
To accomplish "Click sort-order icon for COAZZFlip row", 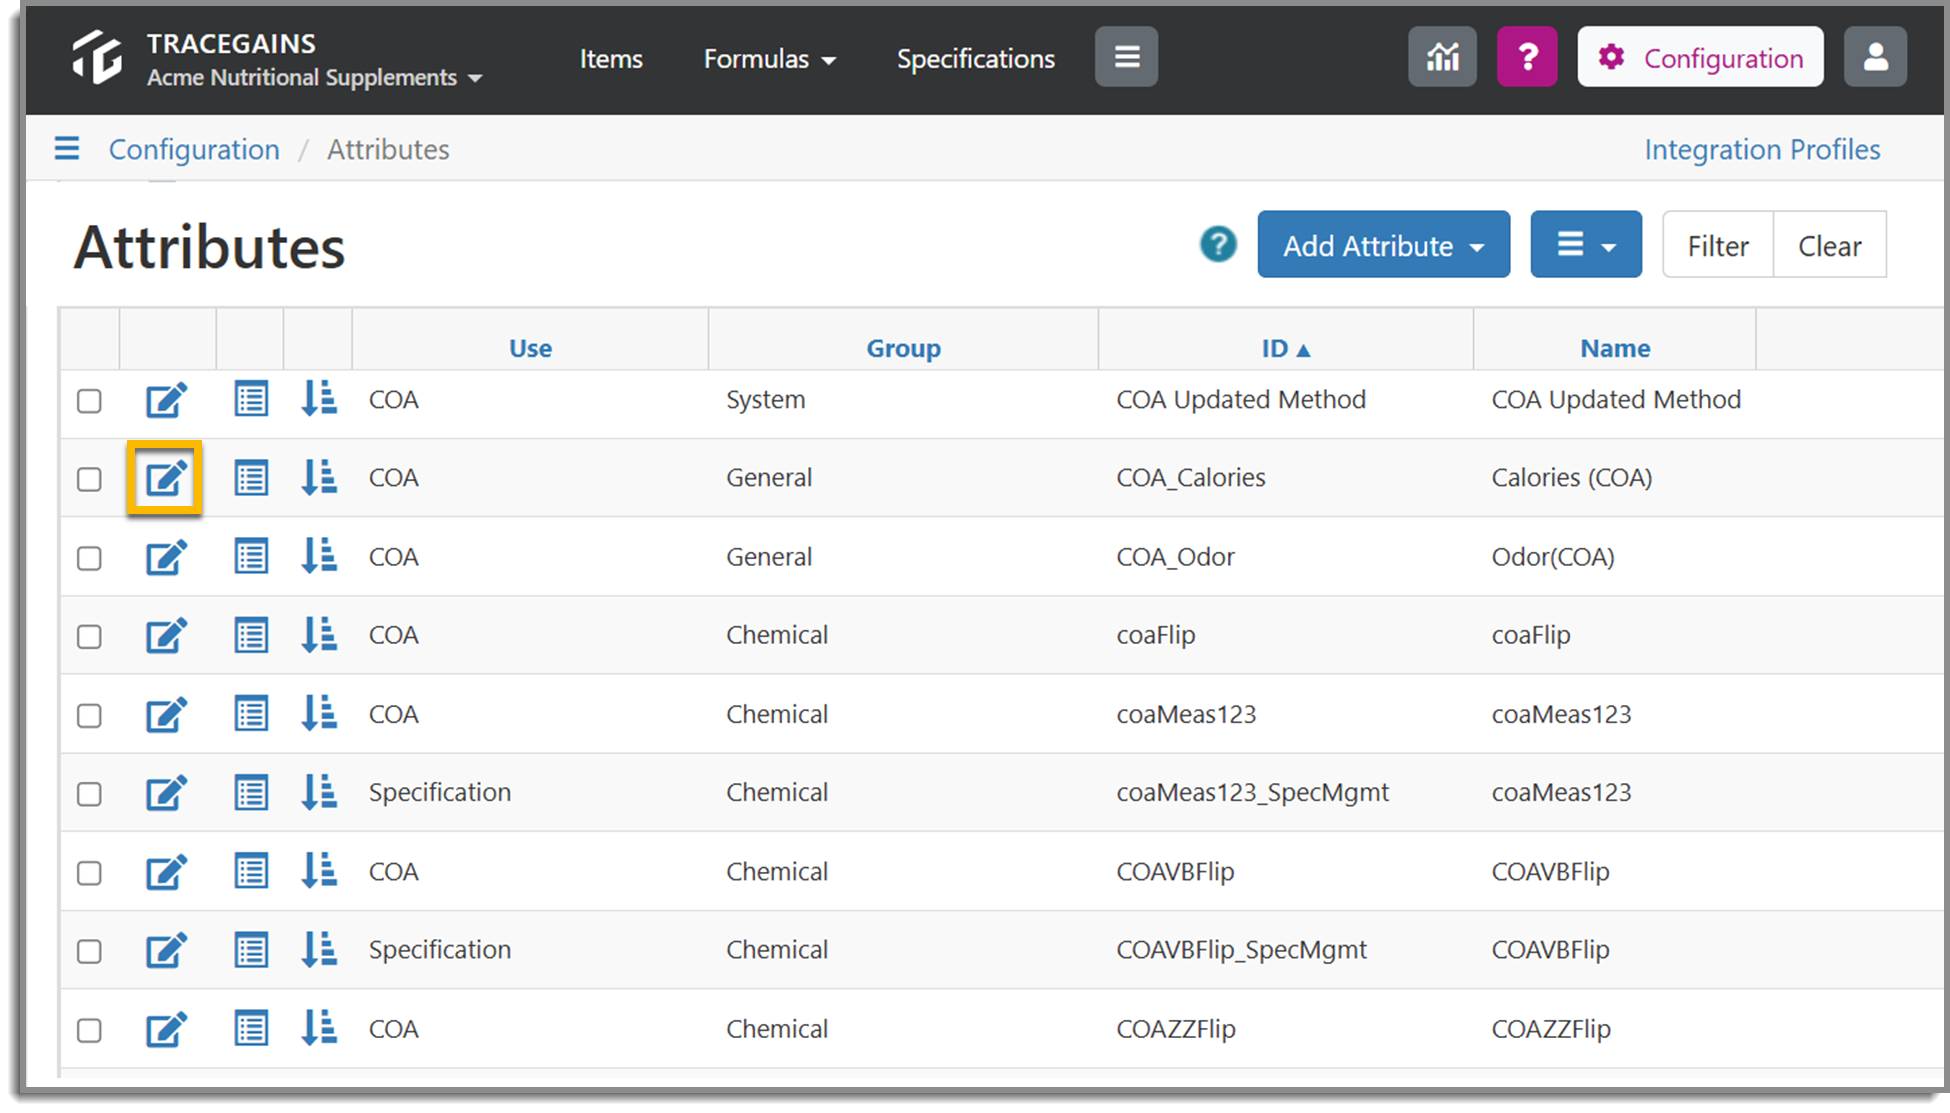I will (x=319, y=1028).
